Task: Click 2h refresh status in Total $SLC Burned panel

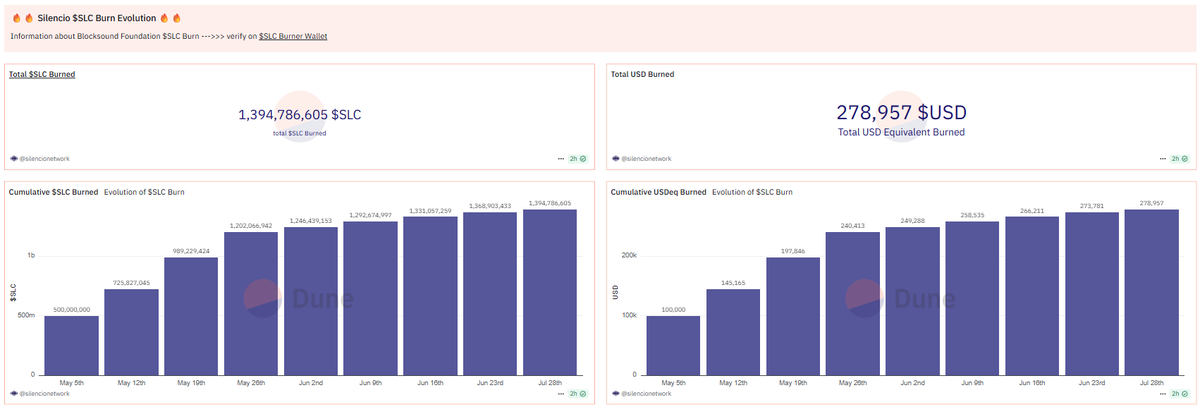Action: pos(578,158)
